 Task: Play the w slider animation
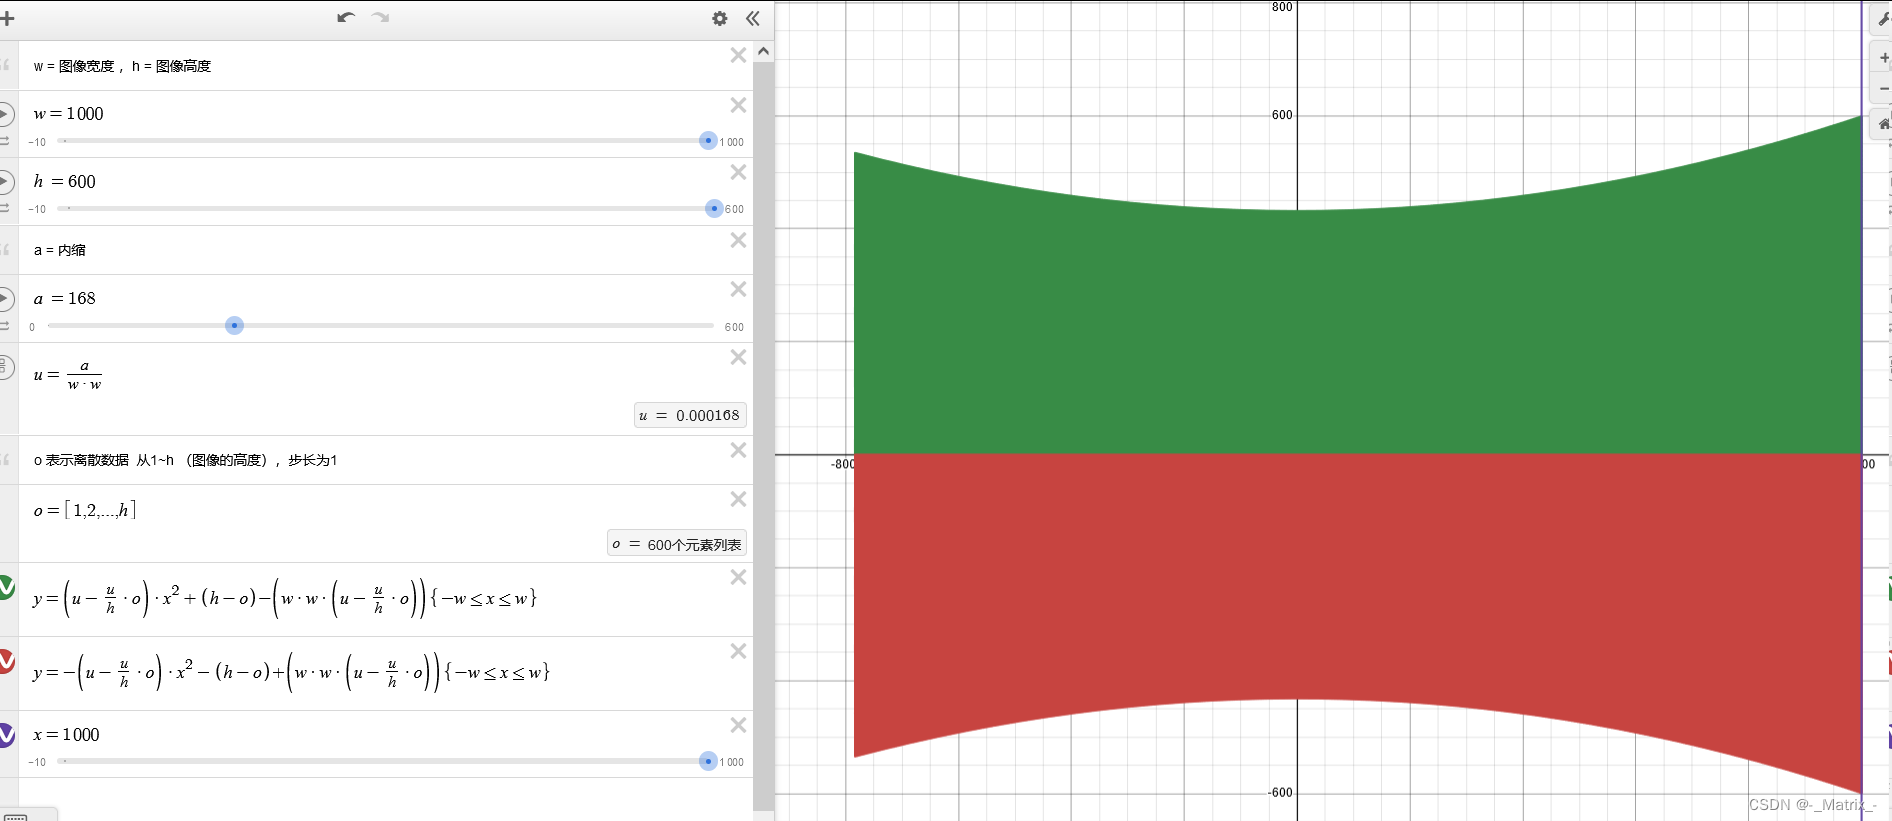click(x=5, y=114)
